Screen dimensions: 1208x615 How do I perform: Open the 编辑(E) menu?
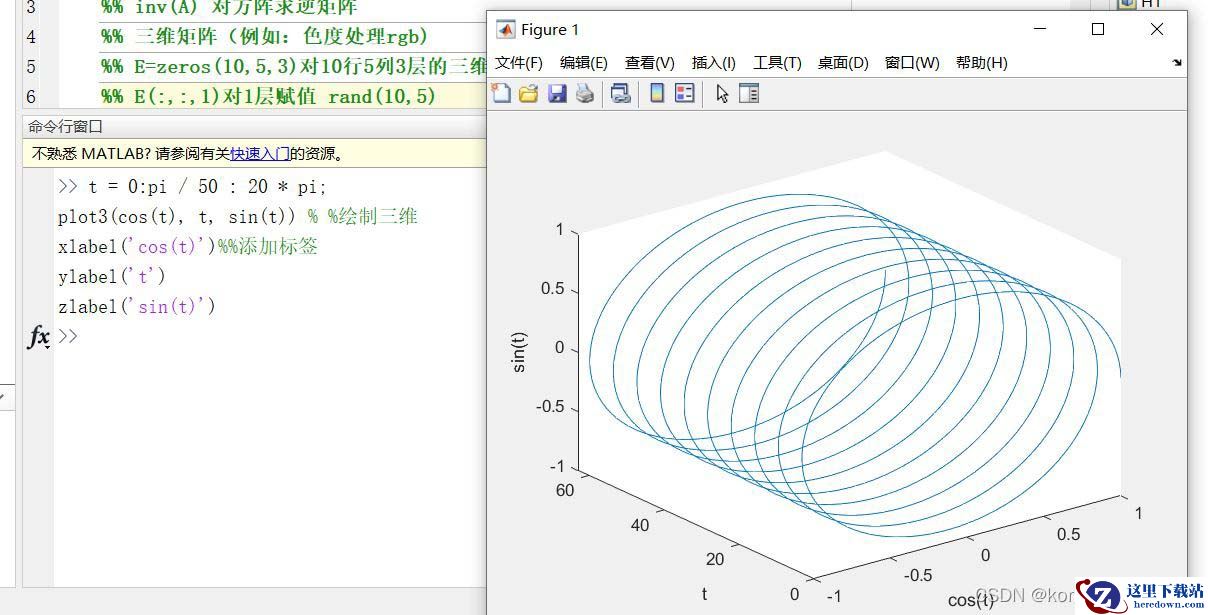(x=583, y=63)
